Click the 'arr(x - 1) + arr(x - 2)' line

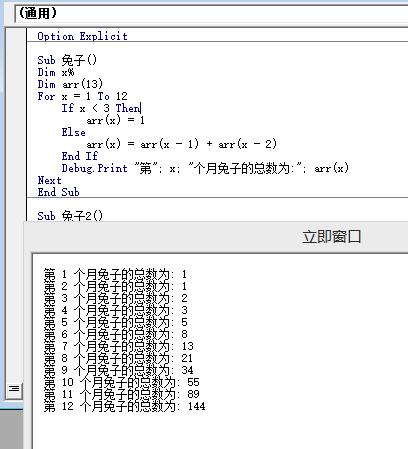point(181,144)
